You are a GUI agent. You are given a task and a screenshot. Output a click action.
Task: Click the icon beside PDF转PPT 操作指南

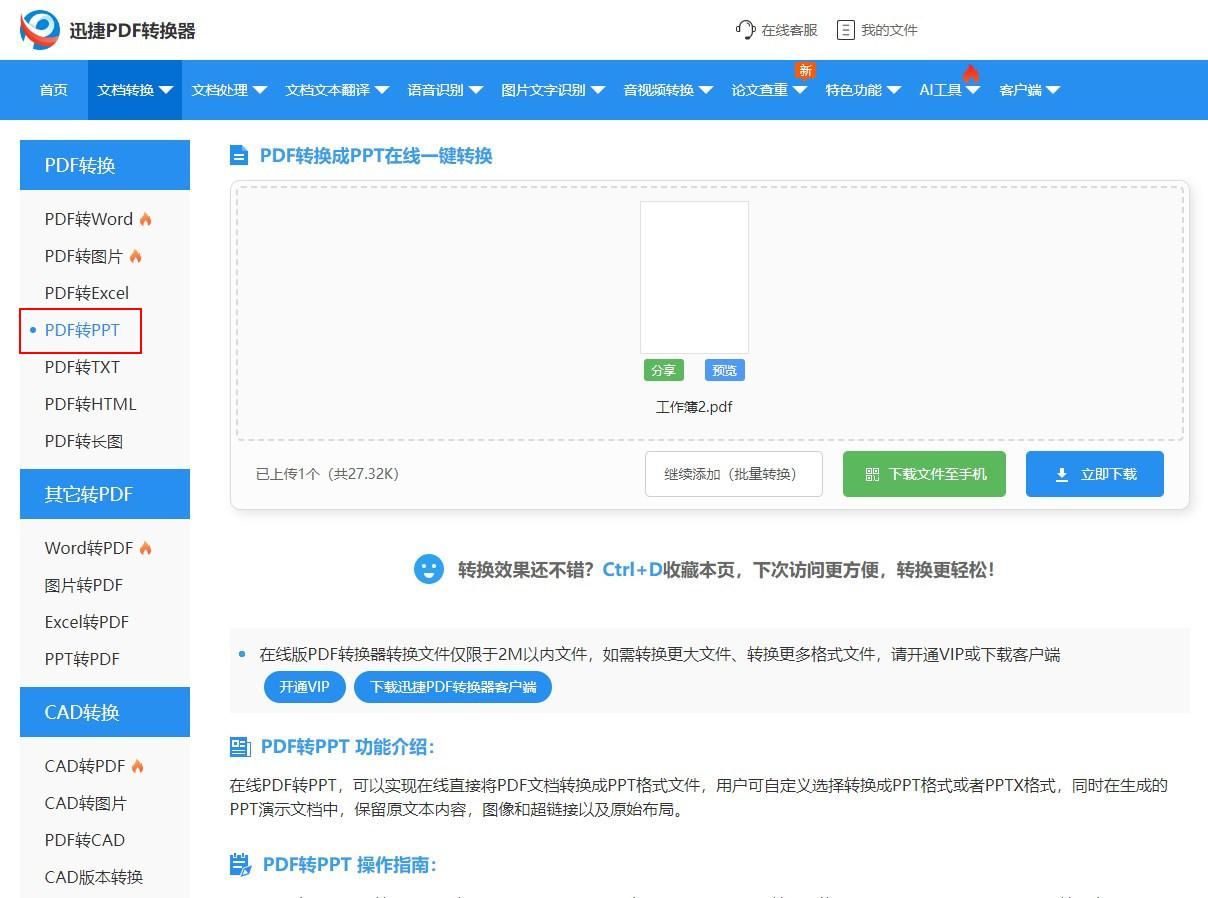coord(240,865)
